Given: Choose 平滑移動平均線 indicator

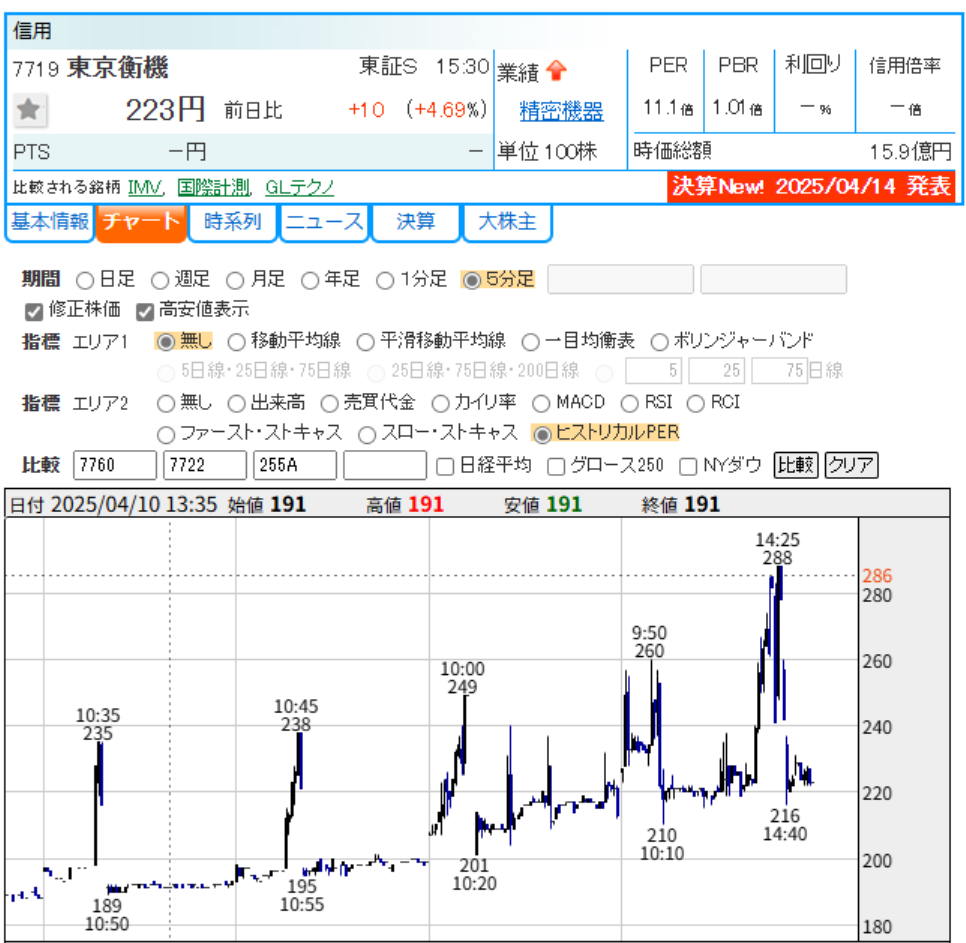Looking at the screenshot, I should 365,342.
